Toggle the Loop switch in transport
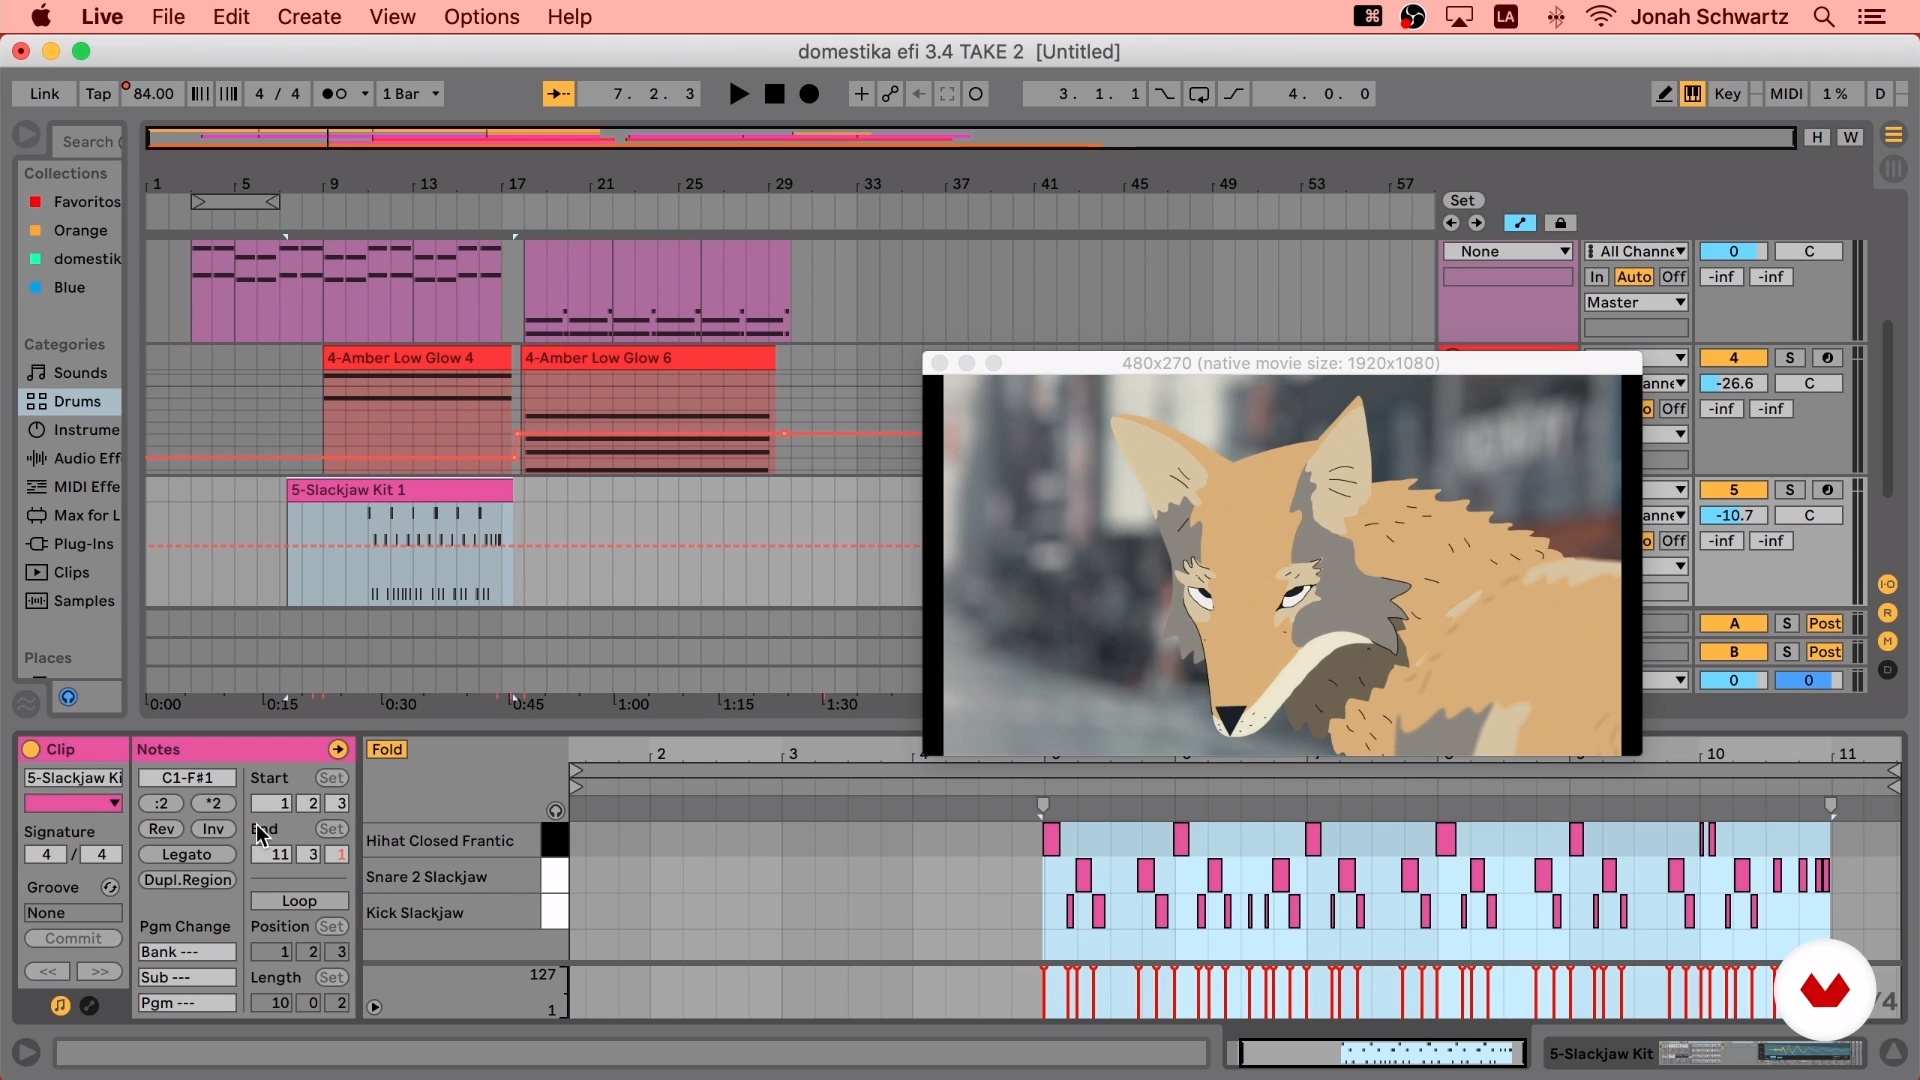Viewport: 1920px width, 1080px height. 1199,94
